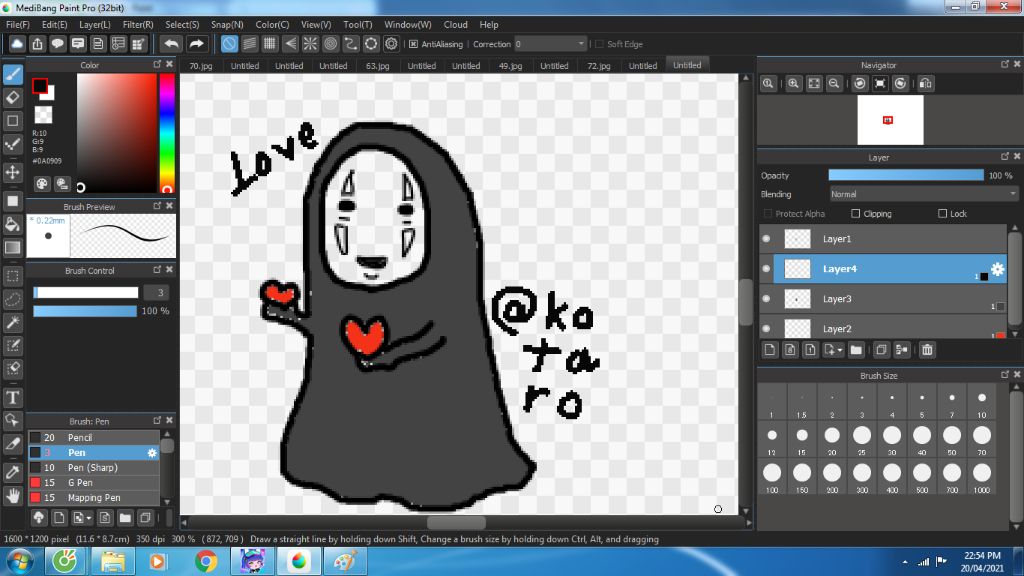Click the hue spectrum bar in Color panel
Viewport: 1024px width, 576px height.
[x=167, y=133]
